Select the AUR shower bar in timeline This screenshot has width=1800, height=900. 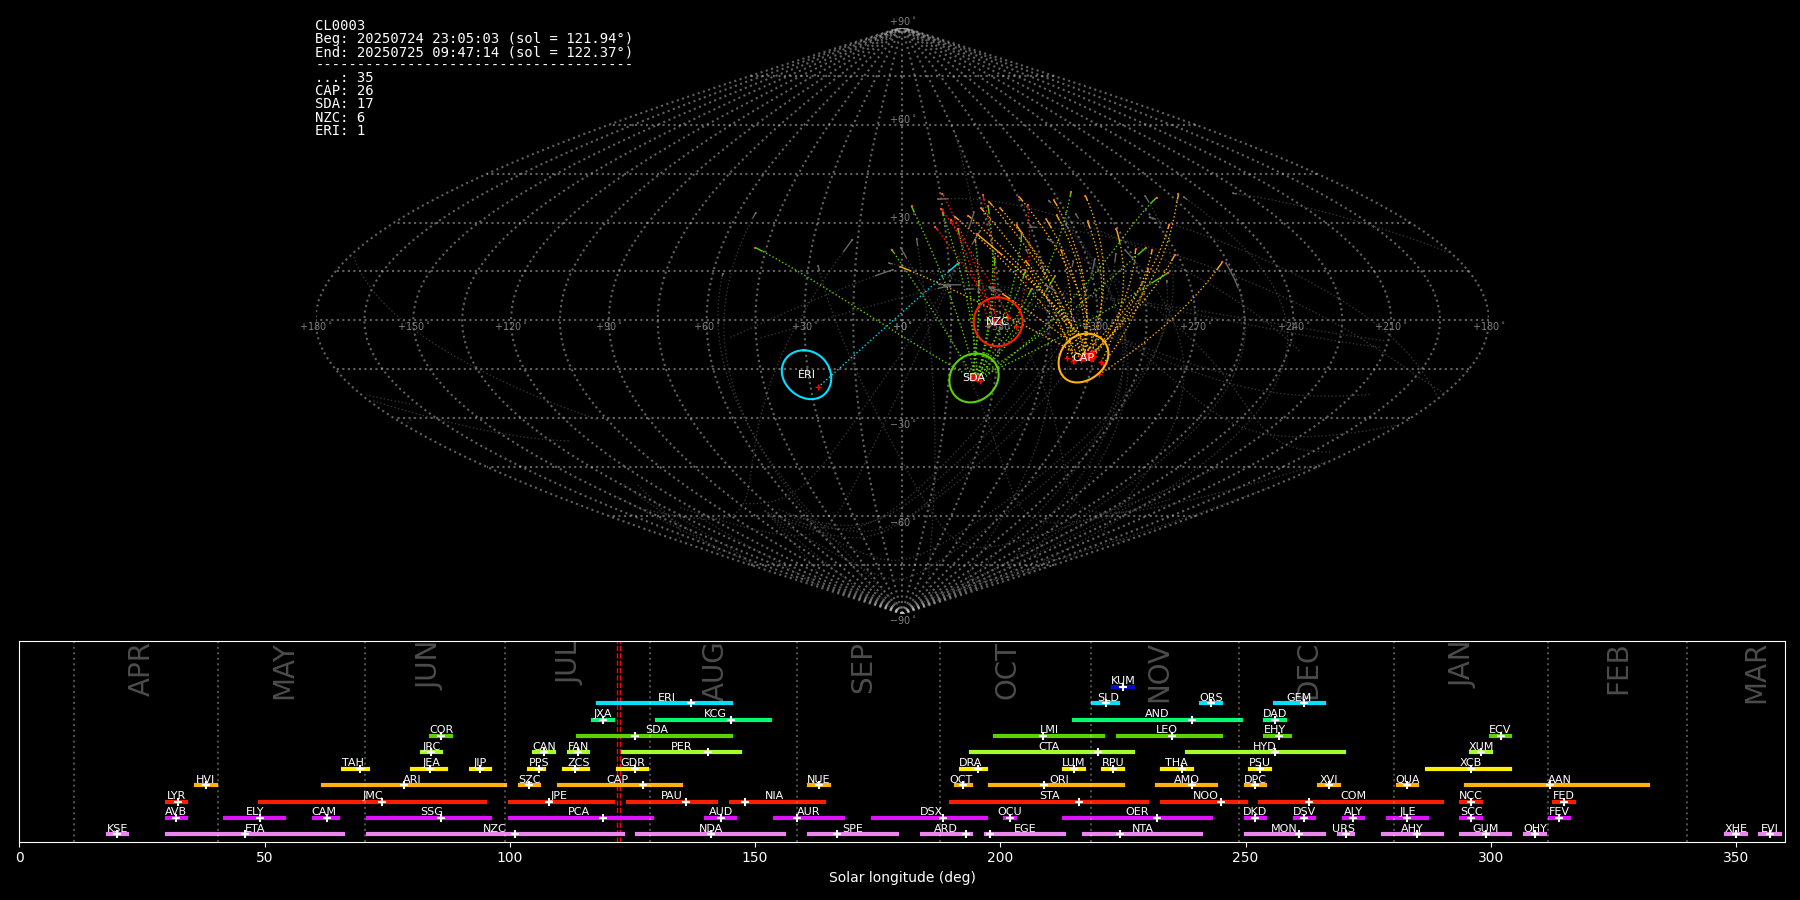click(x=808, y=818)
